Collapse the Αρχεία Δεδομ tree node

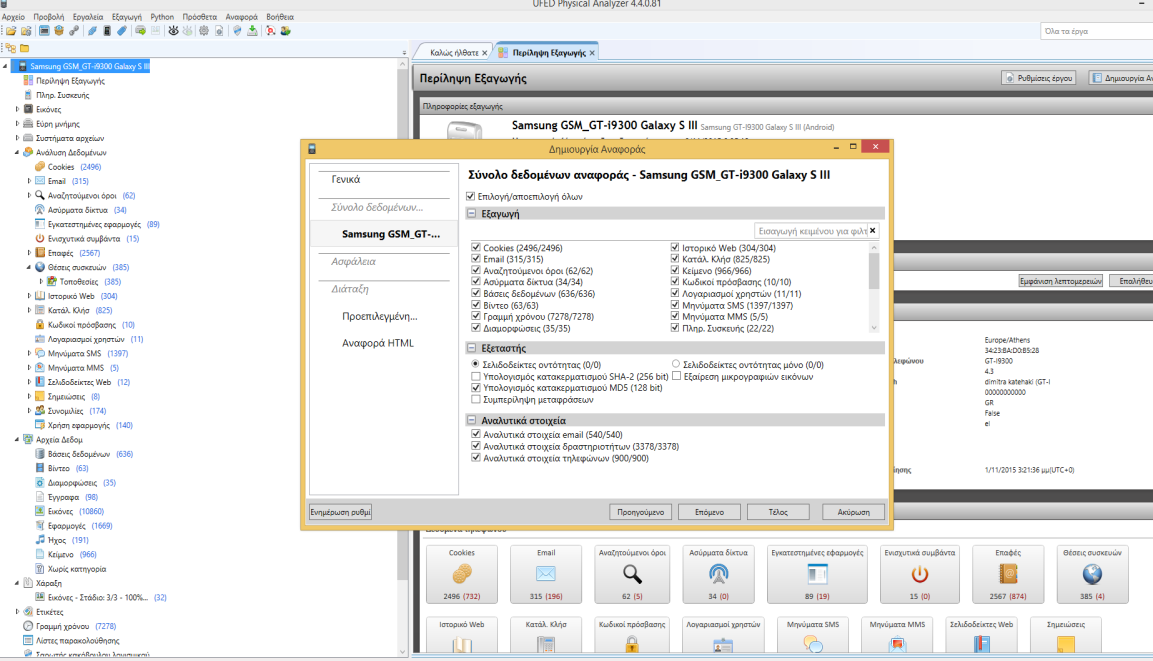17,439
